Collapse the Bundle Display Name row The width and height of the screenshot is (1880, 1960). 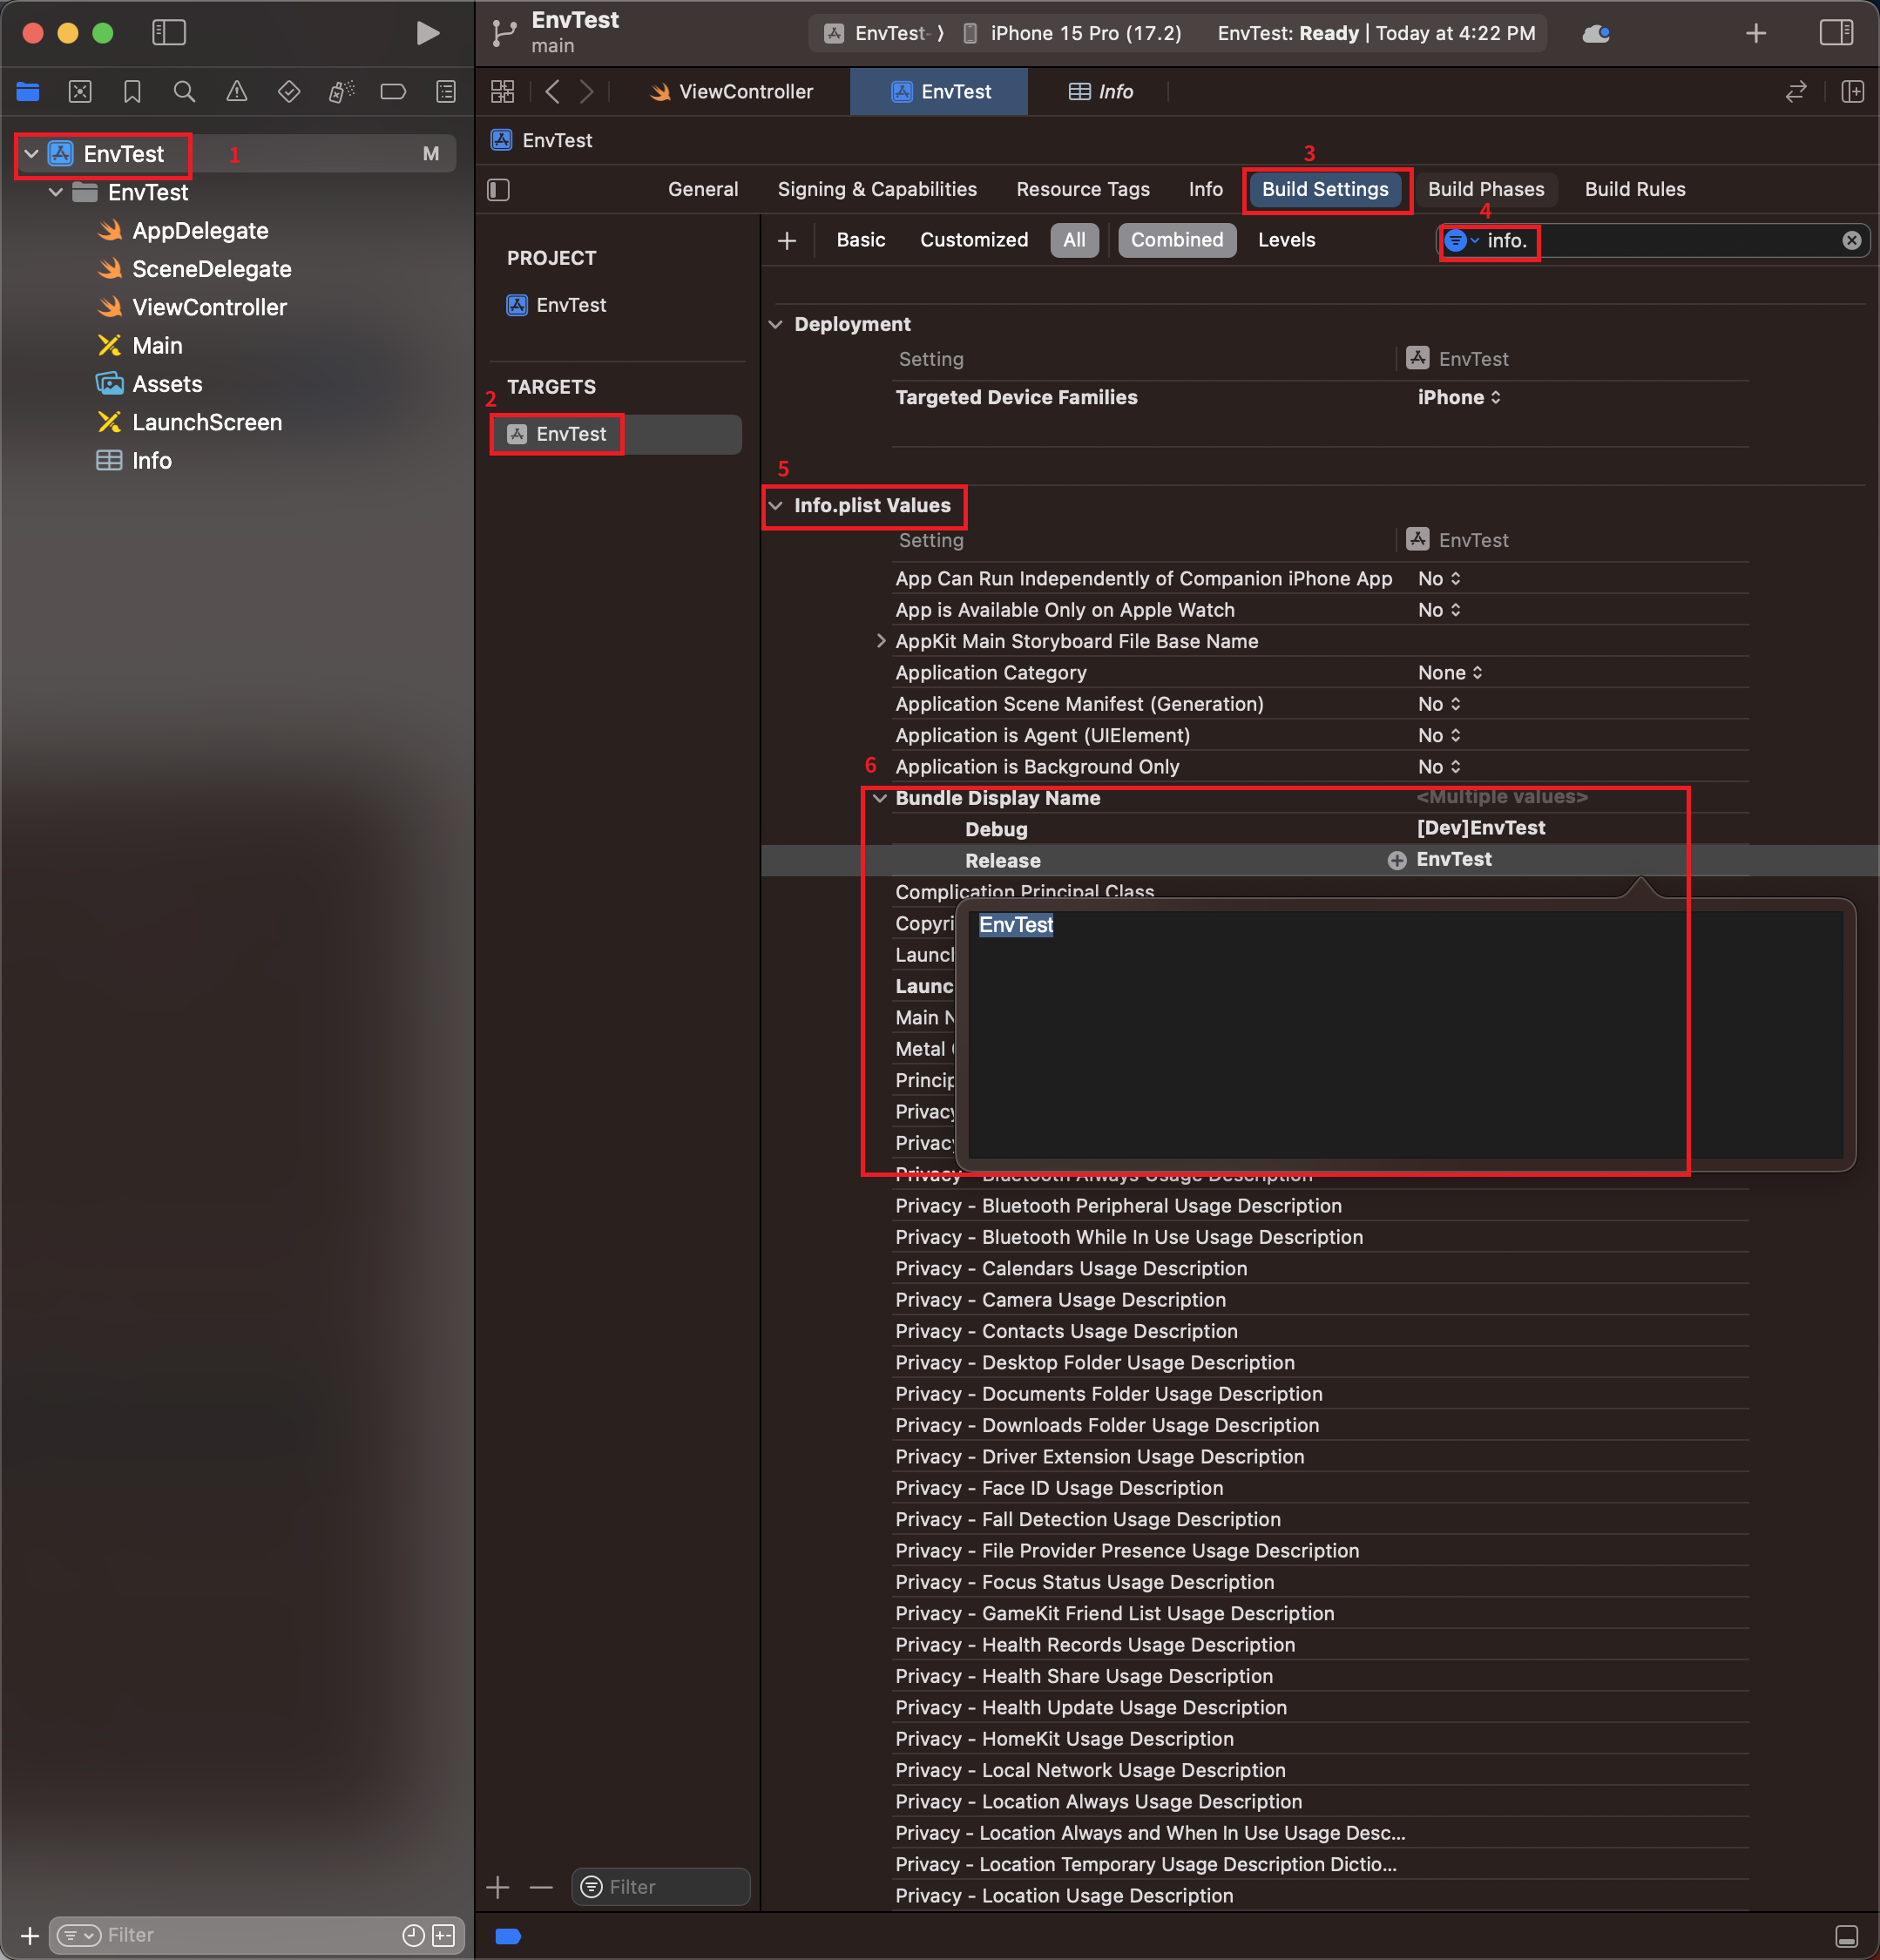880,798
